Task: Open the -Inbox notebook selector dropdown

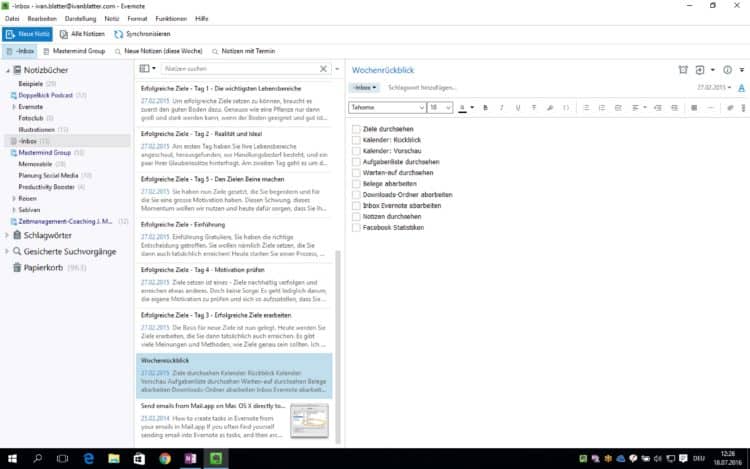Action: [x=364, y=87]
